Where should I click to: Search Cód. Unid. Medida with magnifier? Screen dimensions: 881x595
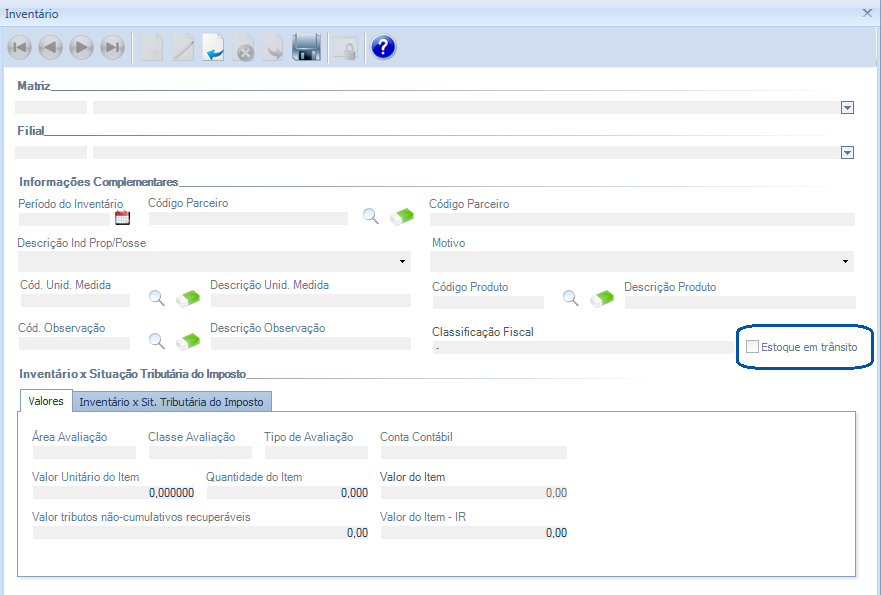point(157,298)
